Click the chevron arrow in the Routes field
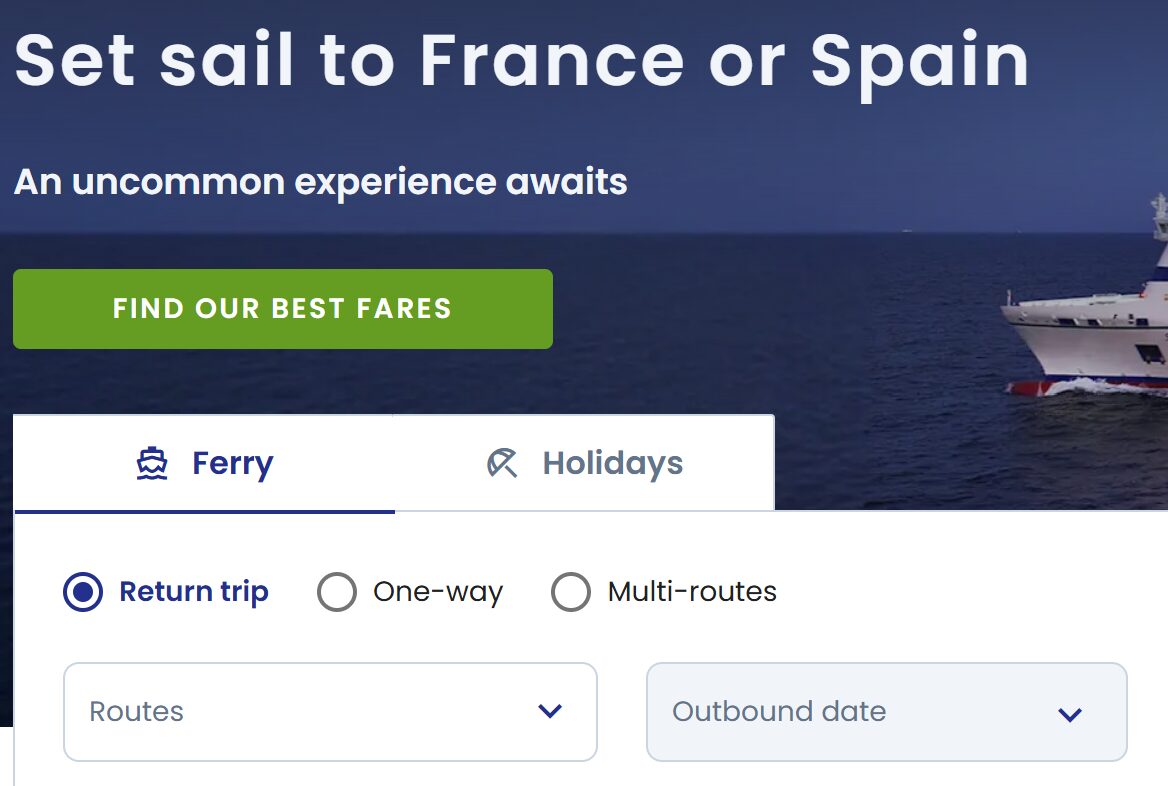1168x786 pixels. [550, 712]
